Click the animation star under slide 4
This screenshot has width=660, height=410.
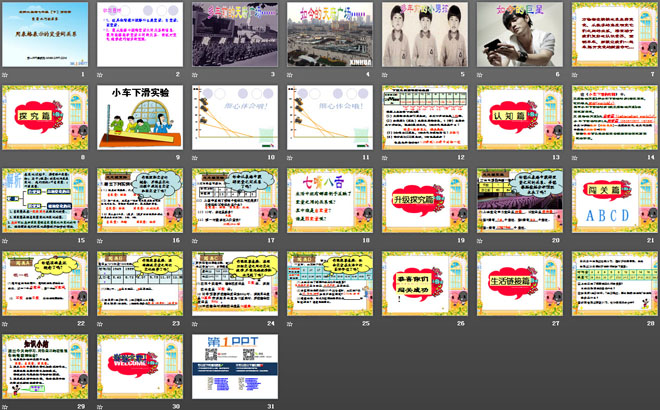pyautogui.click(x=290, y=75)
